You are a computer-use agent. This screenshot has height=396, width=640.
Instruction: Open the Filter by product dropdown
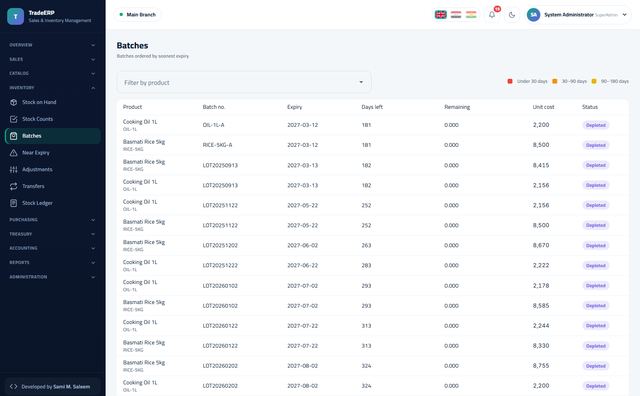244,82
